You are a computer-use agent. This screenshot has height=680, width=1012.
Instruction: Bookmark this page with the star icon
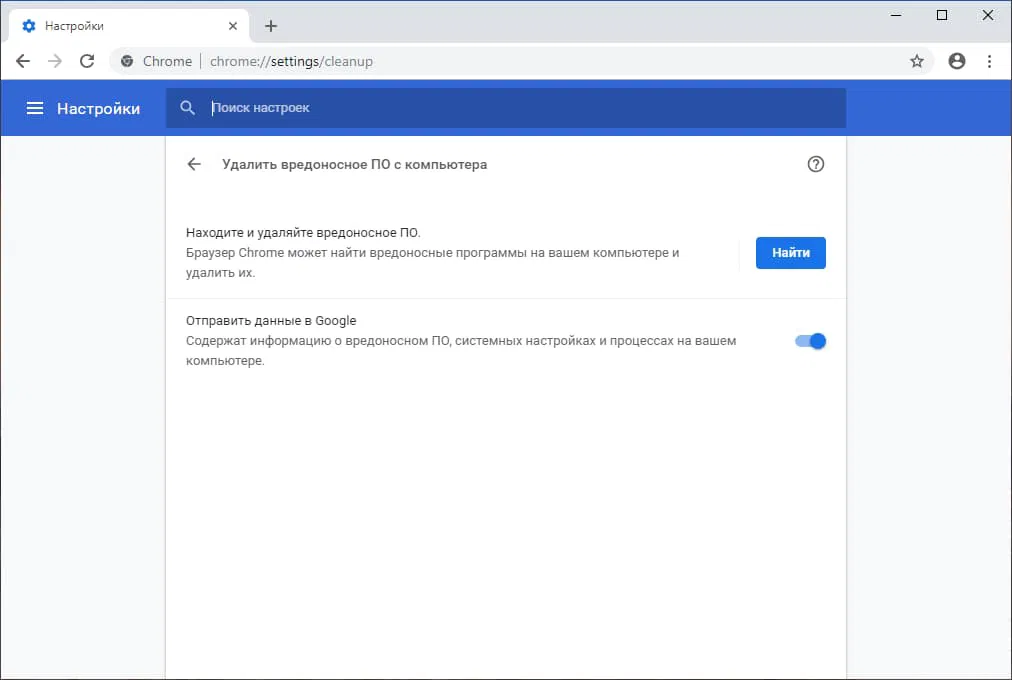pyautogui.click(x=917, y=61)
